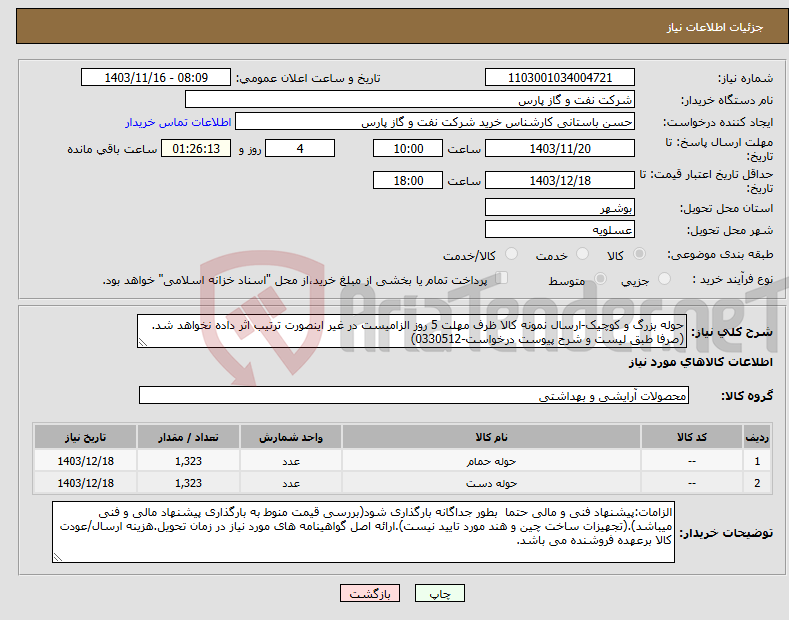Image resolution: width=789 pixels, height=620 pixels.
Task: Click the price validity time field 18:00
Action: (408, 180)
